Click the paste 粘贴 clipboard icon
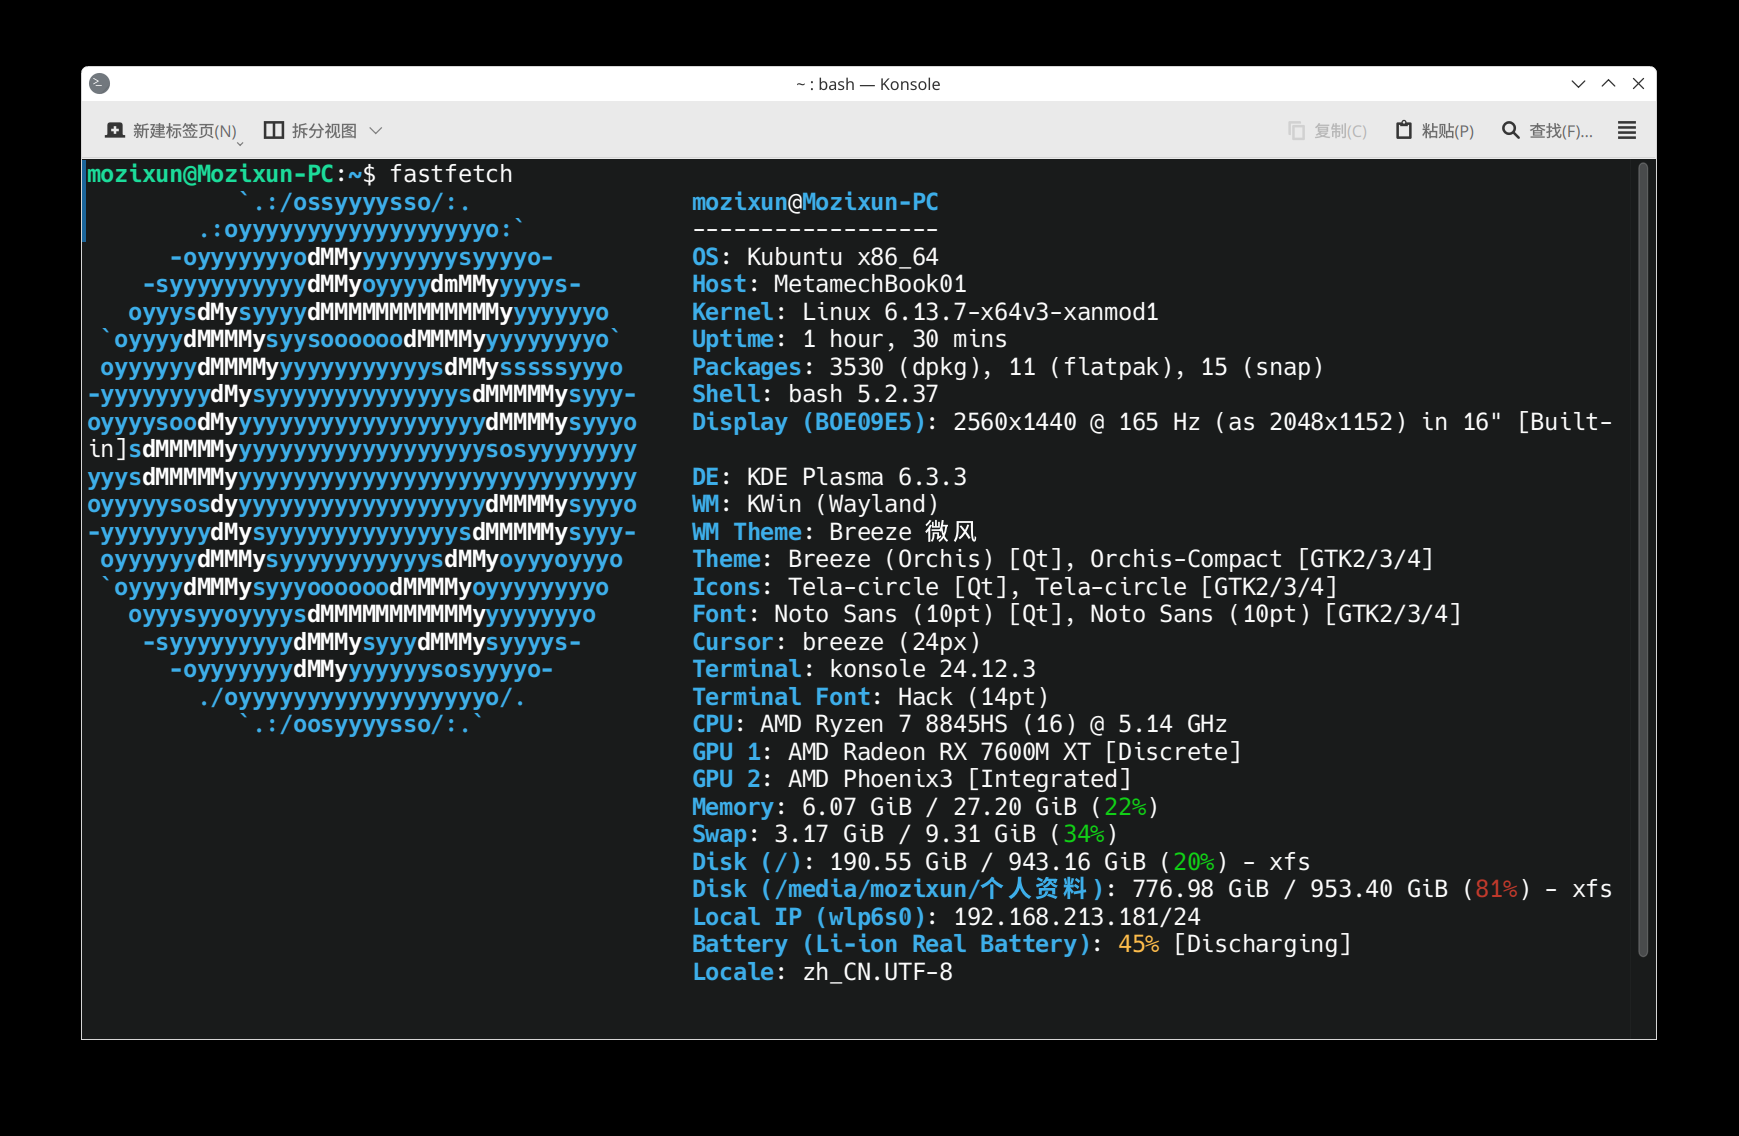The image size is (1739, 1136). pos(1404,130)
